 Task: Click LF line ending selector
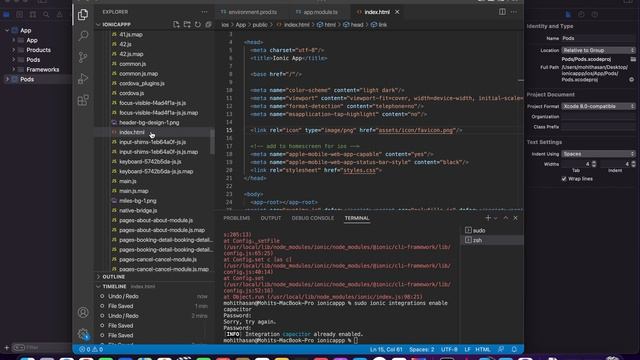tap(467, 349)
